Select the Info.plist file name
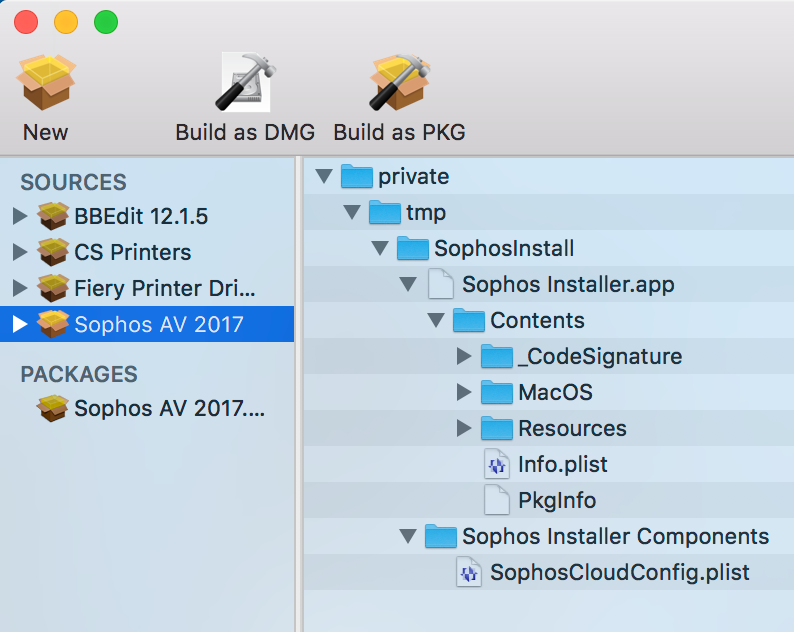Screen dimensions: 794x632 pos(563,464)
